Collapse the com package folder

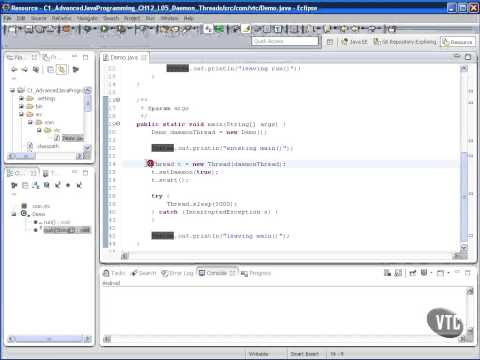pos(30,122)
